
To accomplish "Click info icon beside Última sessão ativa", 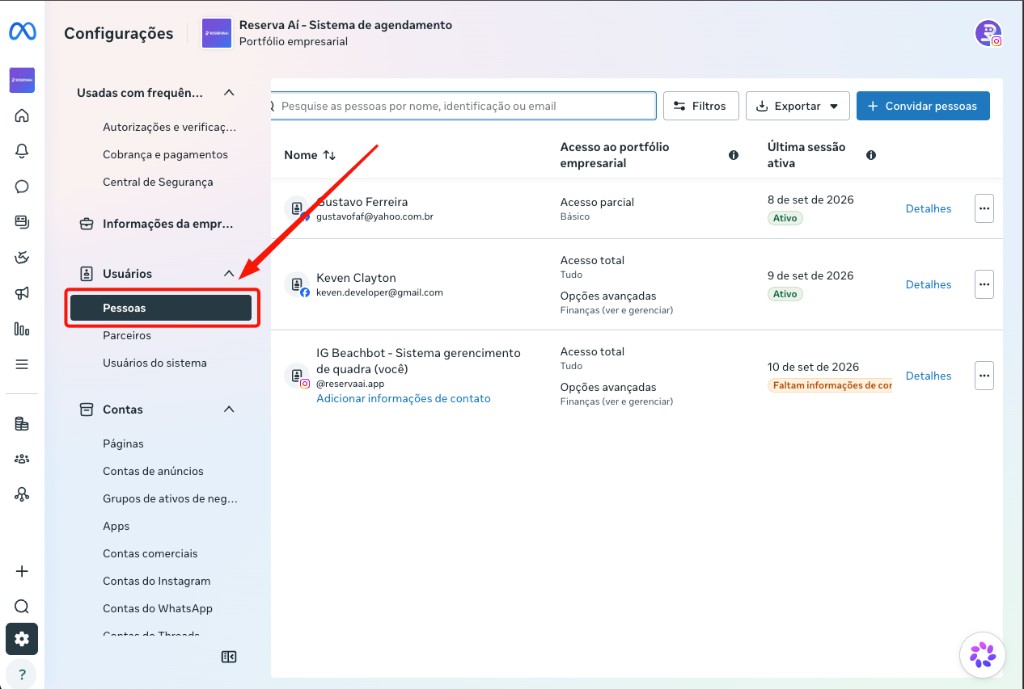I will [x=871, y=155].
